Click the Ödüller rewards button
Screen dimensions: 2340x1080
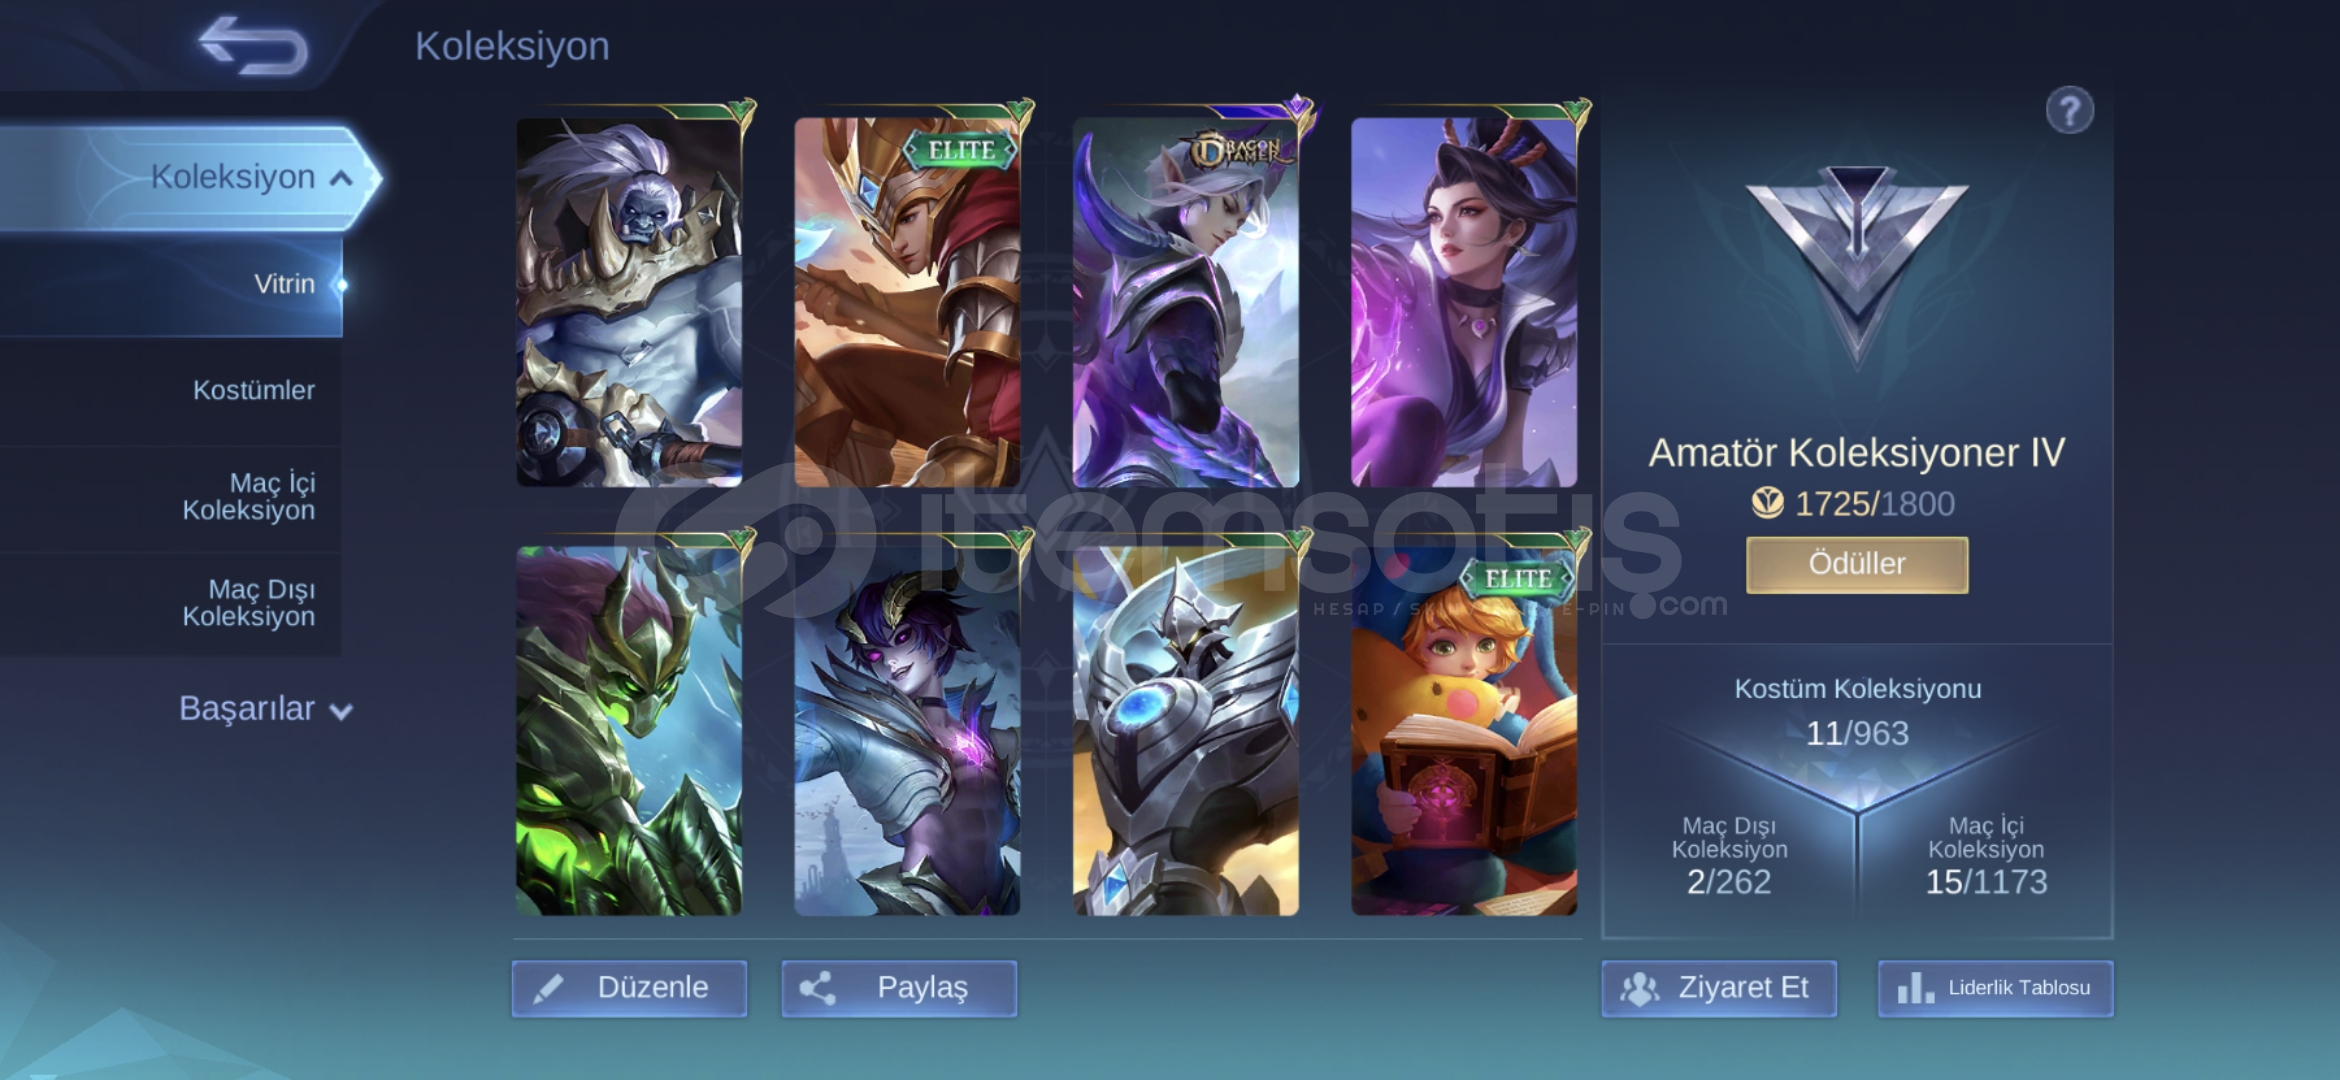[x=1857, y=565]
